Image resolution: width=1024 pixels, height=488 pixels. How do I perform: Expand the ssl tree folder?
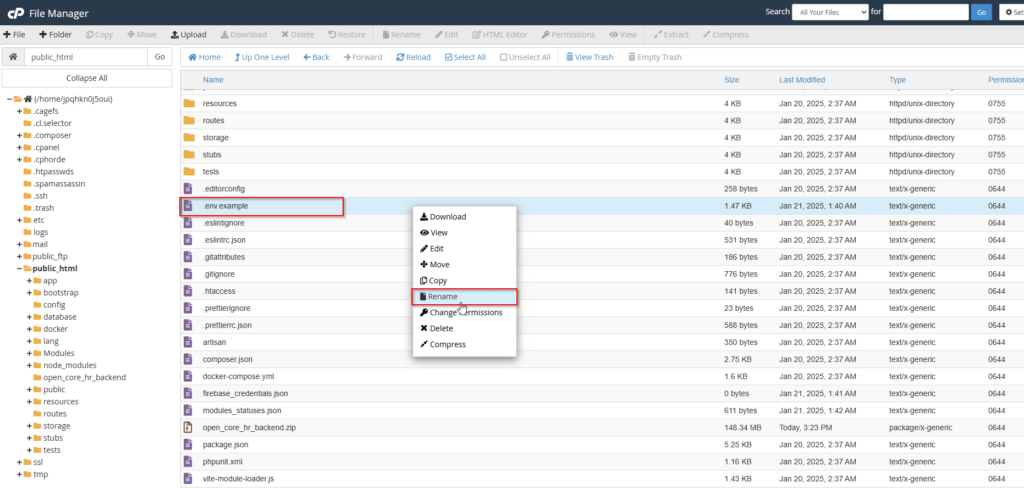(20, 462)
